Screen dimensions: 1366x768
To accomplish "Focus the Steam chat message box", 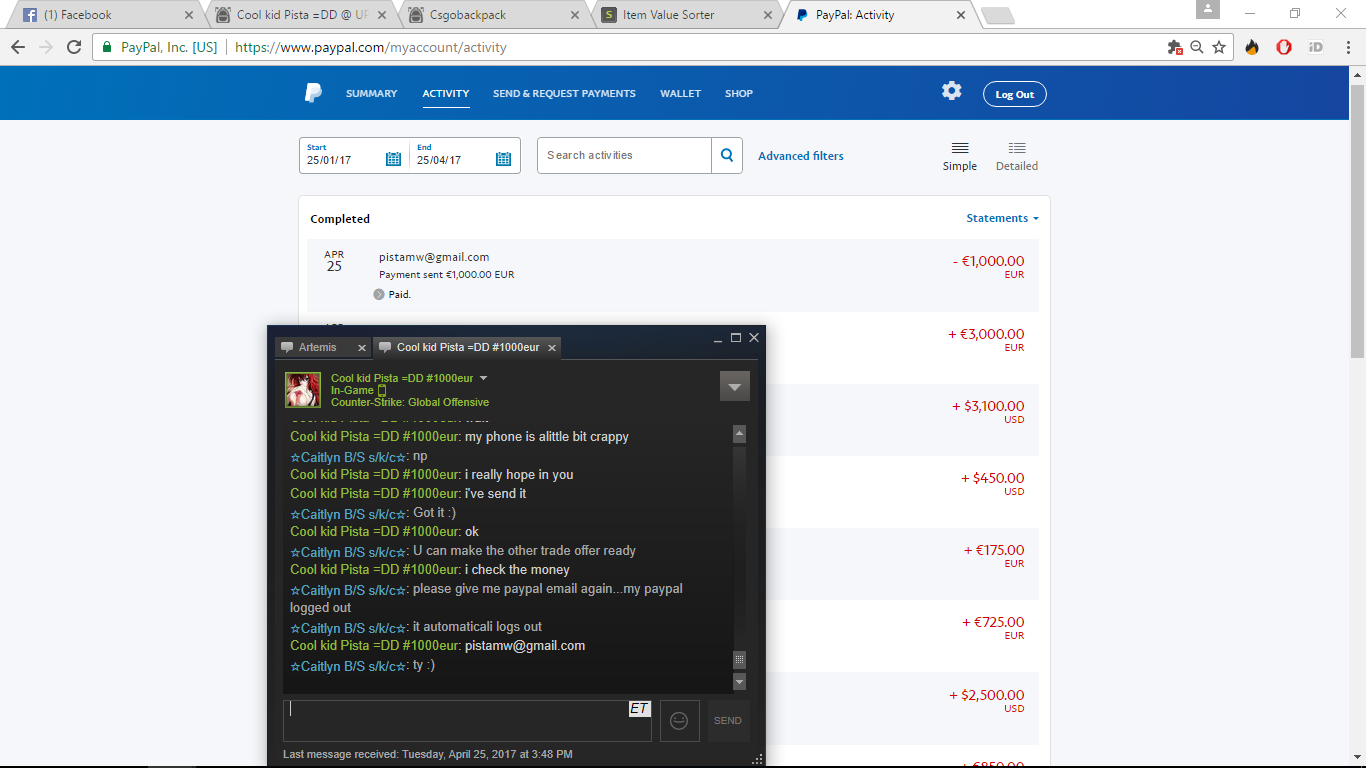I will pos(467,721).
